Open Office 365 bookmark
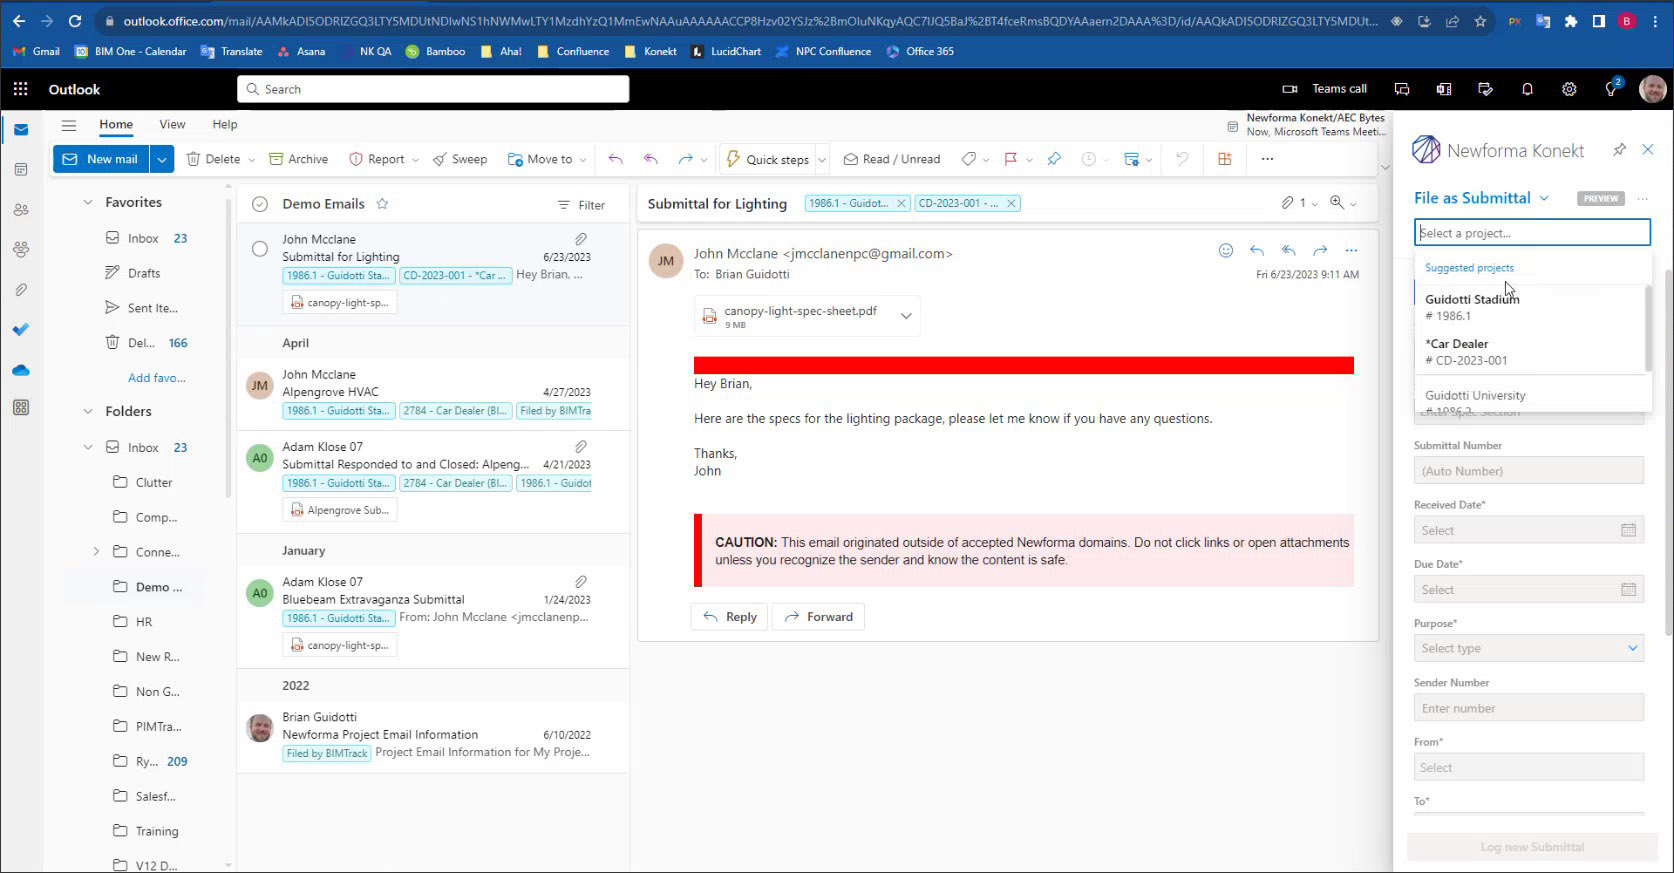Screen dimensions: 1674x873 [920, 51]
